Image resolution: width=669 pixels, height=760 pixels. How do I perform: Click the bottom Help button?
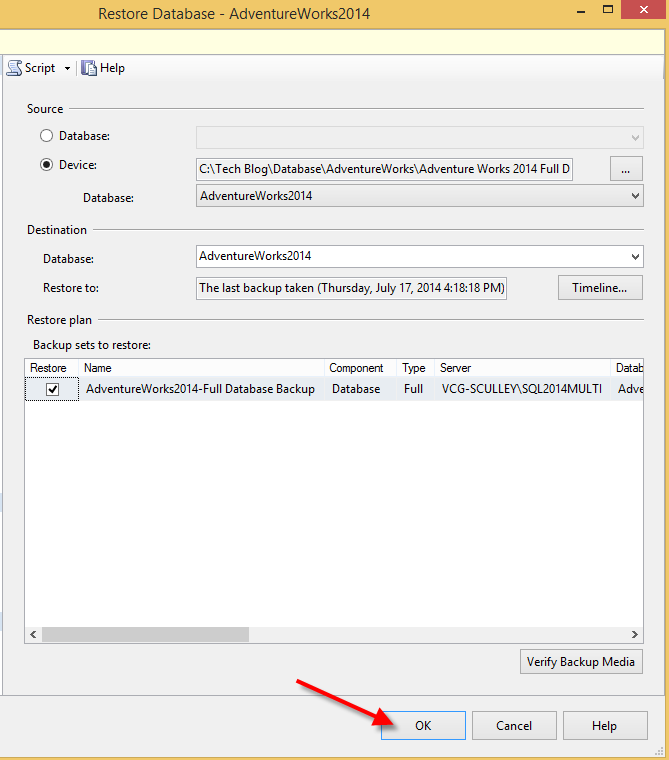pyautogui.click(x=605, y=726)
